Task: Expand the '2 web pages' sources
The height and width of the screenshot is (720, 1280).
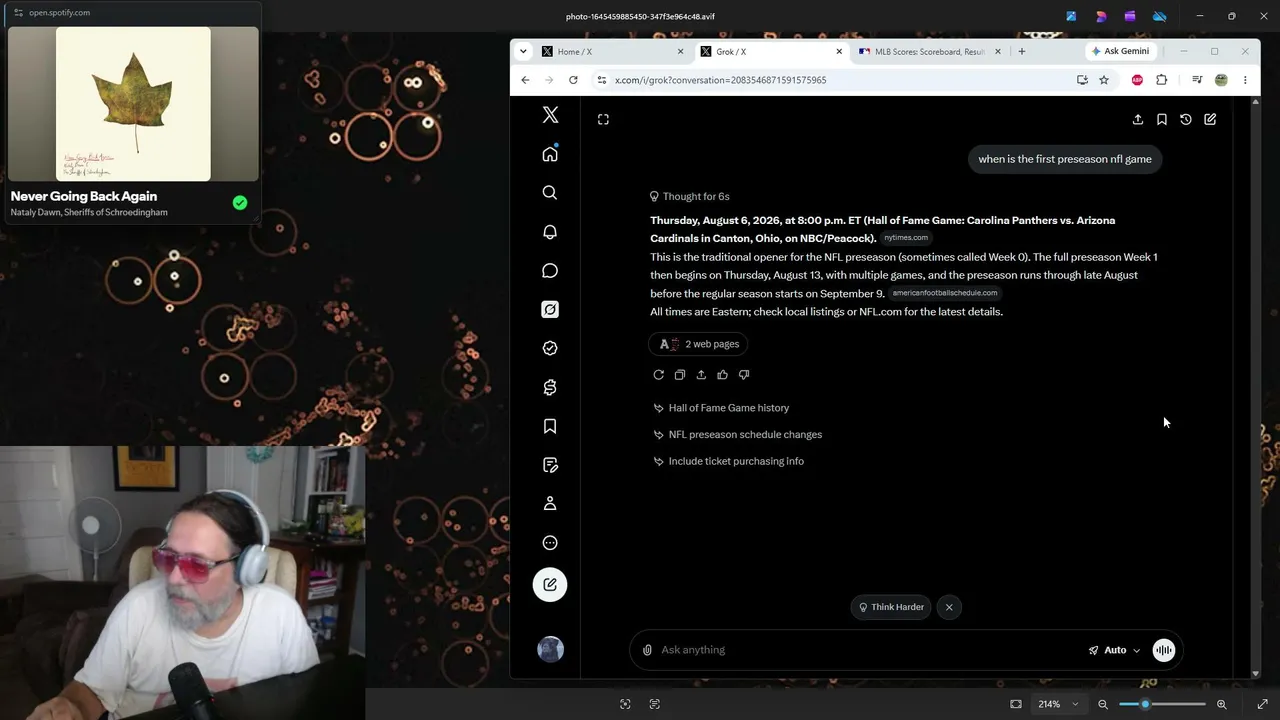Action: [699, 344]
